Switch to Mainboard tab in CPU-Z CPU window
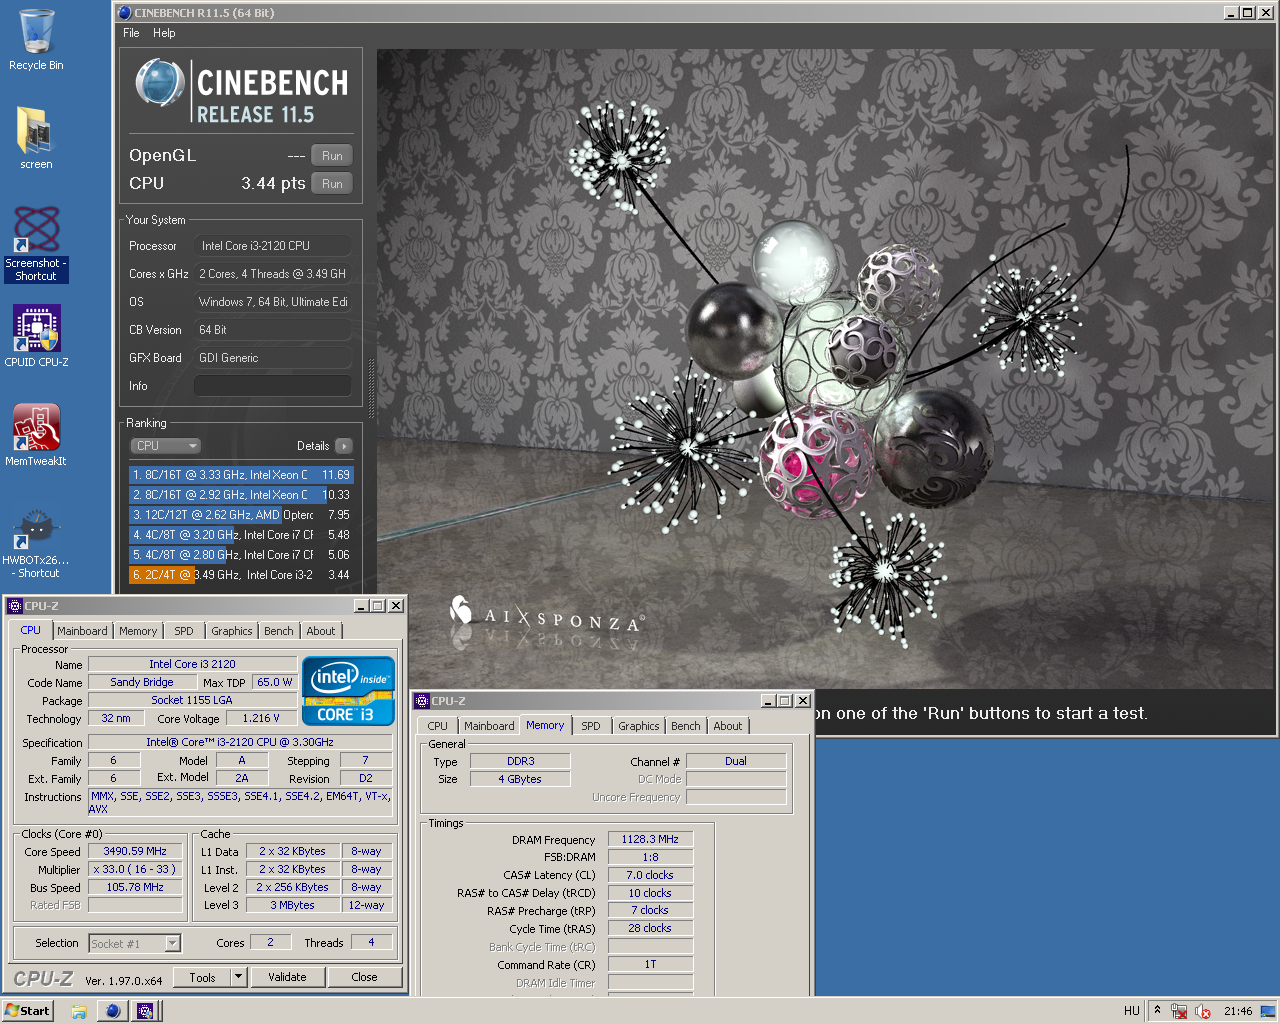The height and width of the screenshot is (1024, 1280). point(82,631)
